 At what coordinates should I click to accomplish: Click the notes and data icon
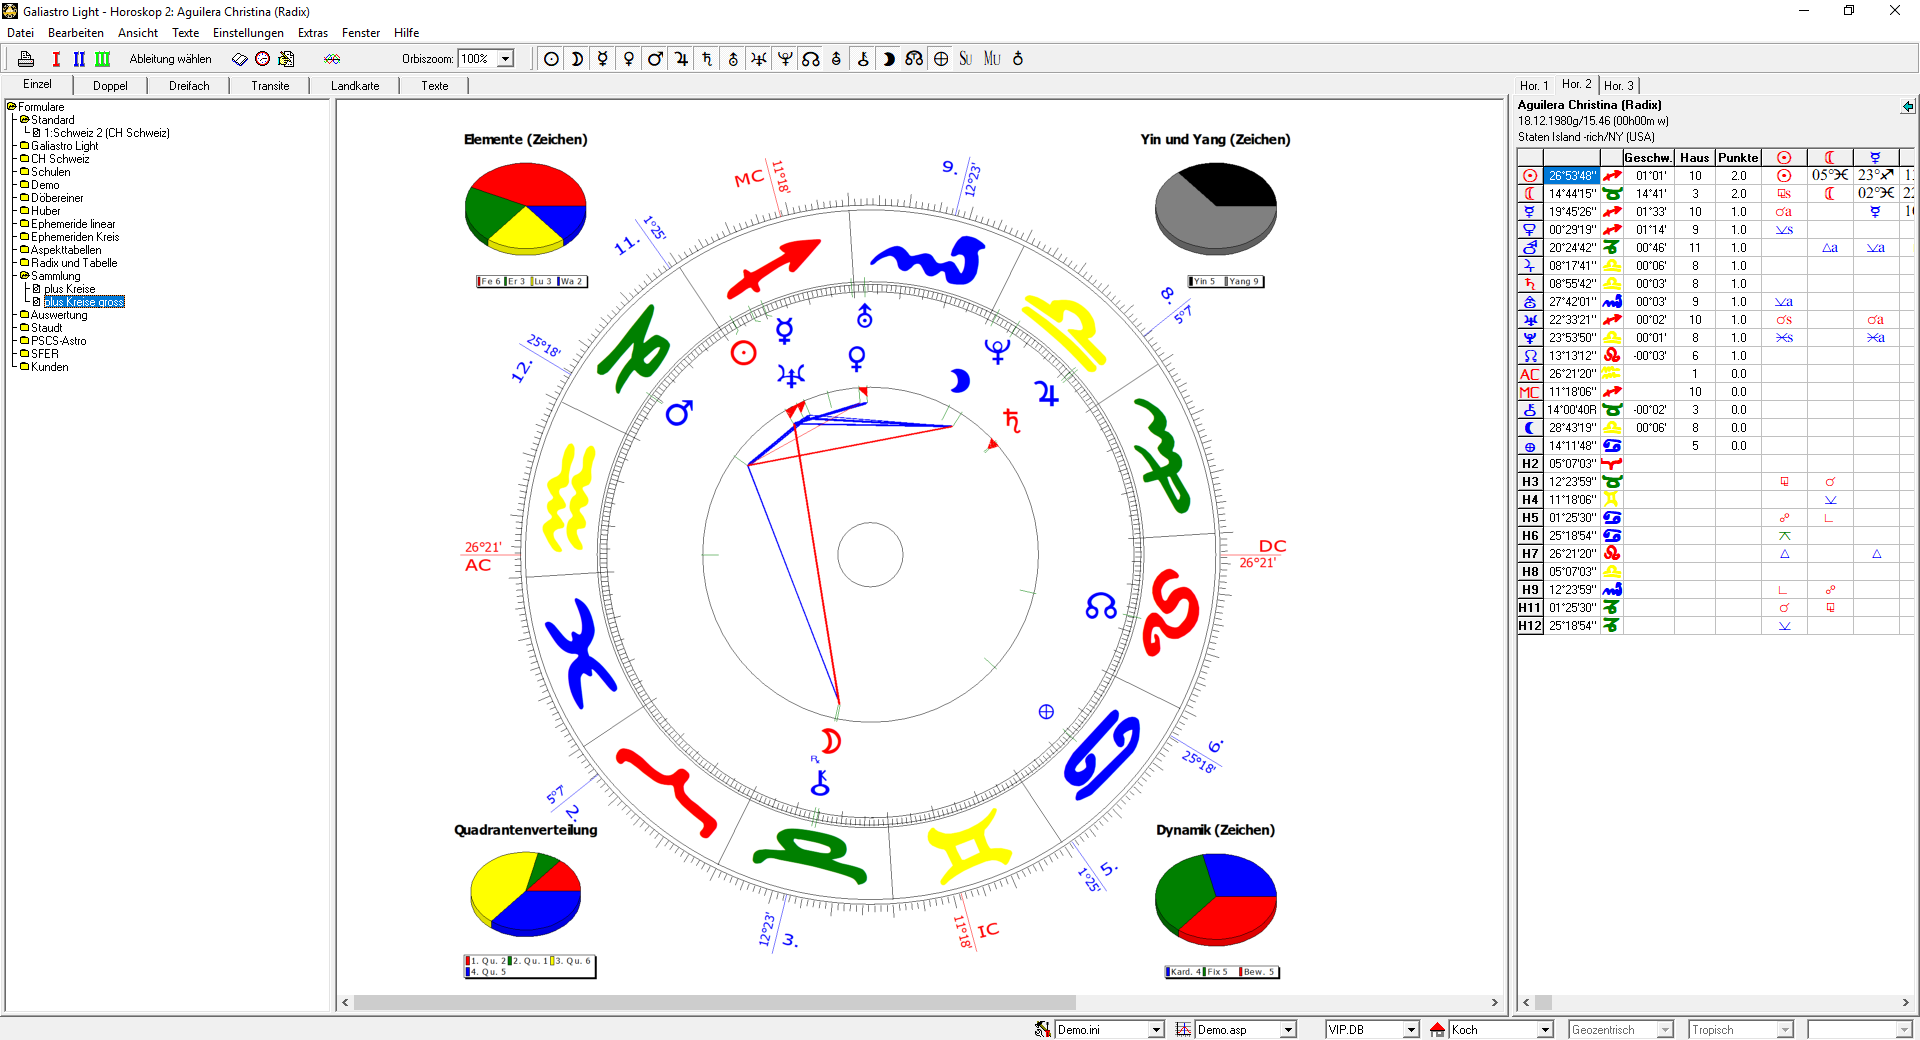(286, 59)
